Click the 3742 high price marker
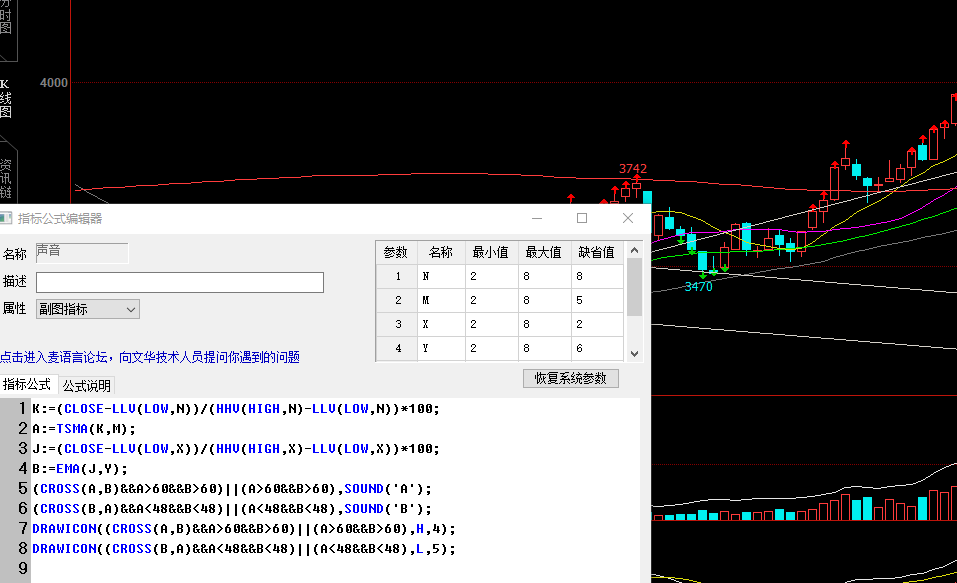Viewport: 957px width, 583px height. tap(633, 169)
